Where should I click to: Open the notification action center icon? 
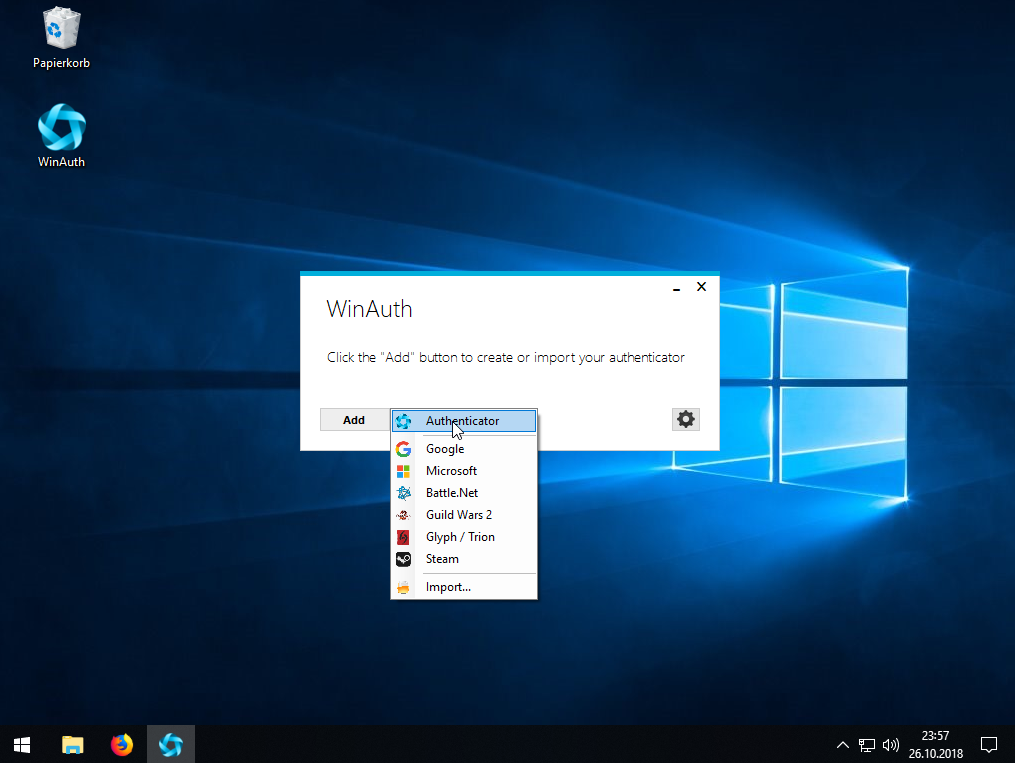pyautogui.click(x=988, y=744)
